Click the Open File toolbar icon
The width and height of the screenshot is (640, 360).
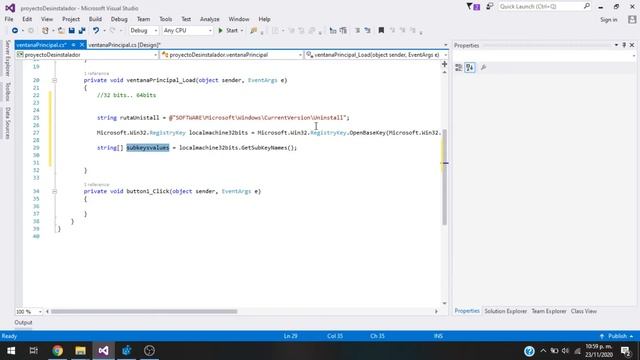61,31
